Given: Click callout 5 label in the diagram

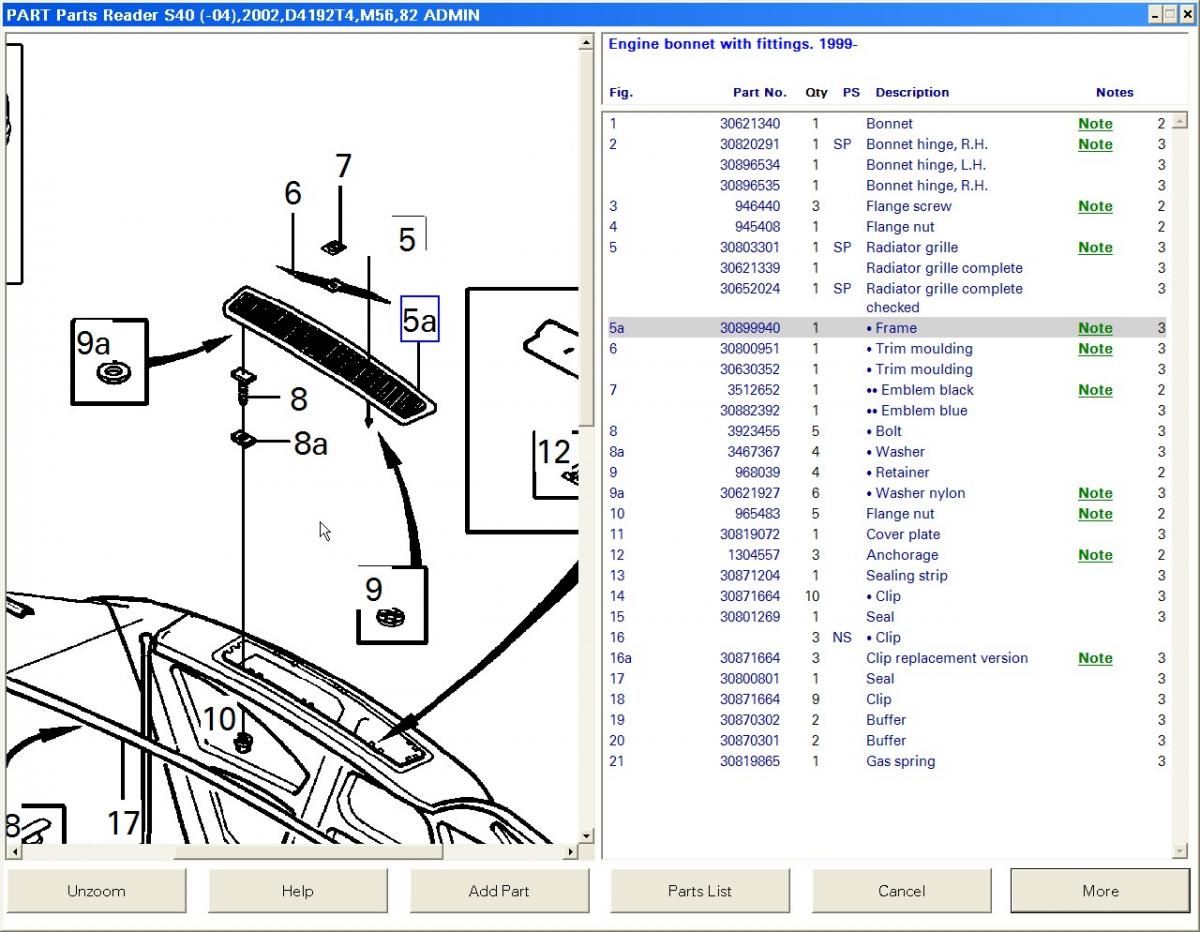Looking at the screenshot, I should [407, 239].
